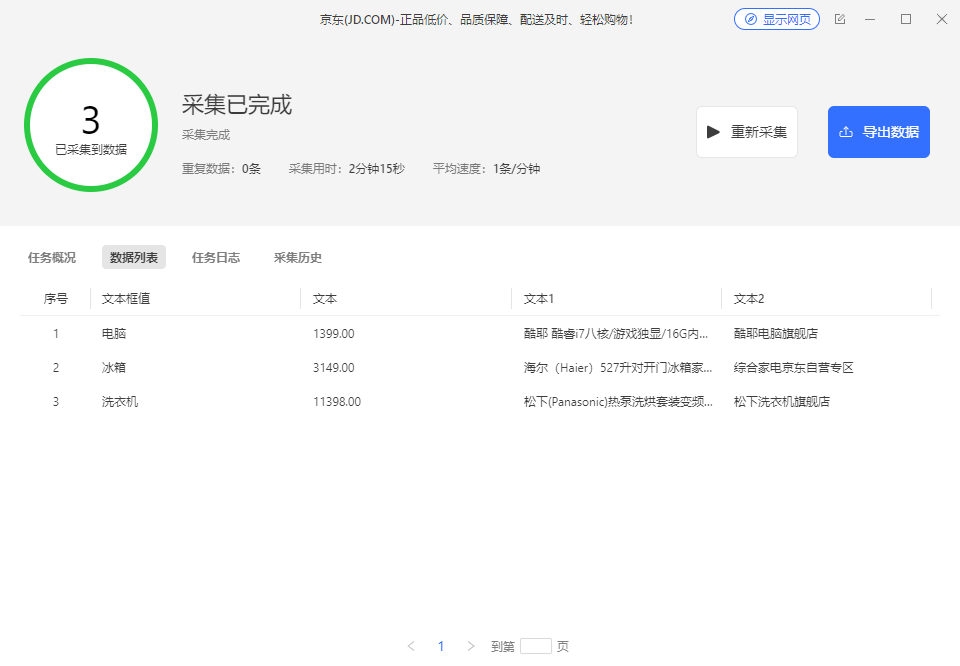Minimize the collection window

click(870, 19)
